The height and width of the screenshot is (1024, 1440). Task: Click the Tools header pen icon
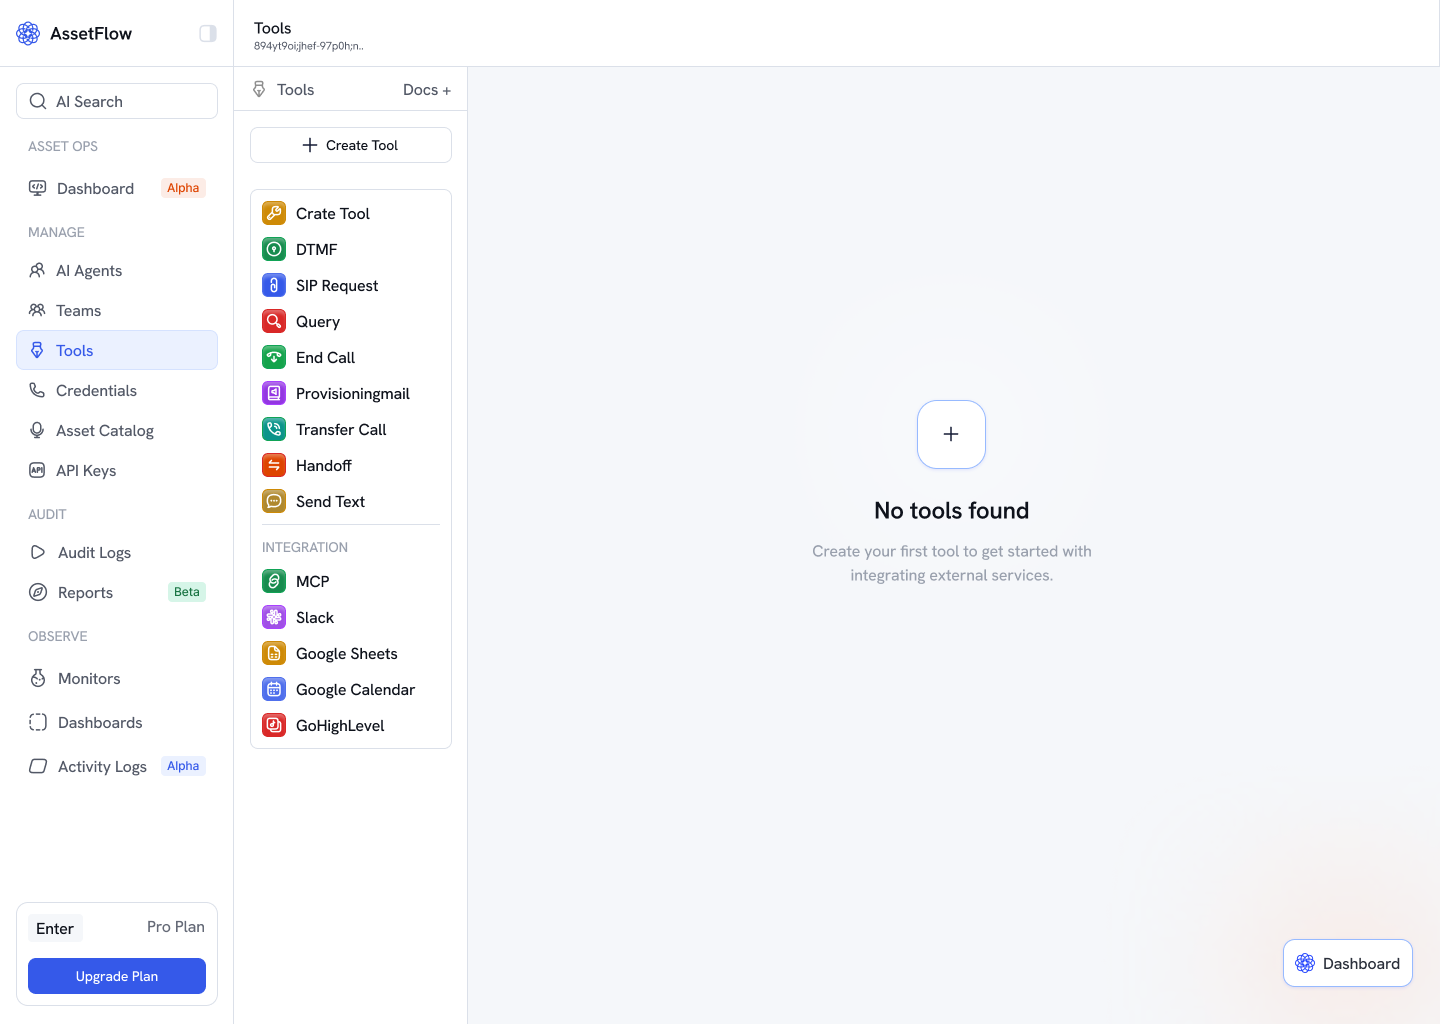click(x=259, y=90)
